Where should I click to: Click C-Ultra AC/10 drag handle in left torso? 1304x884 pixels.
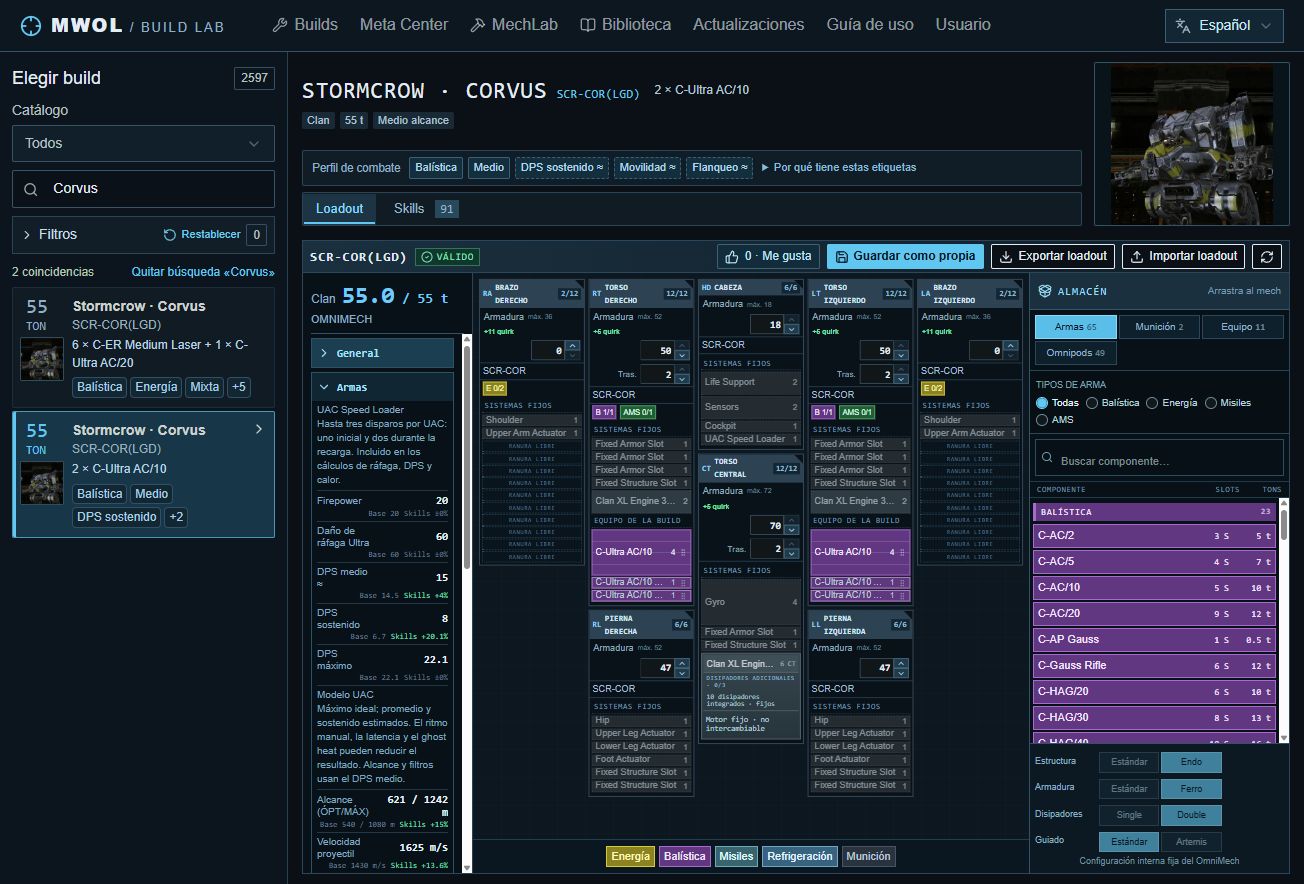[903, 552]
